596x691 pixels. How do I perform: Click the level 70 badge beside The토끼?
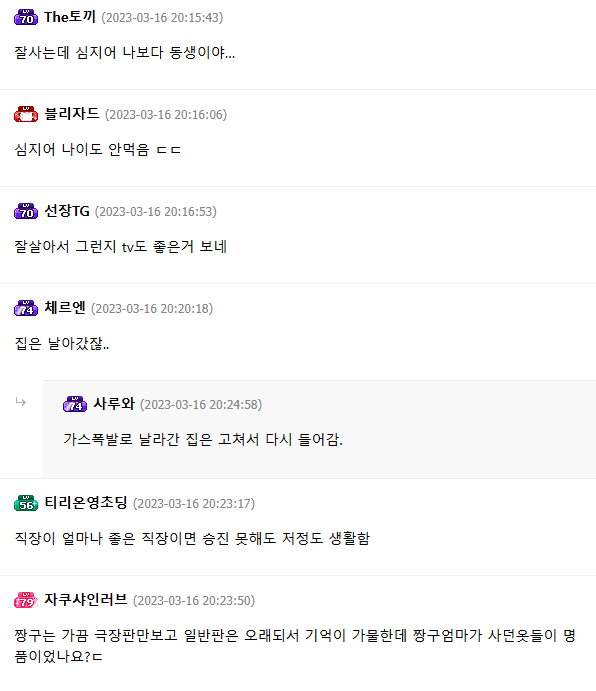point(26,18)
